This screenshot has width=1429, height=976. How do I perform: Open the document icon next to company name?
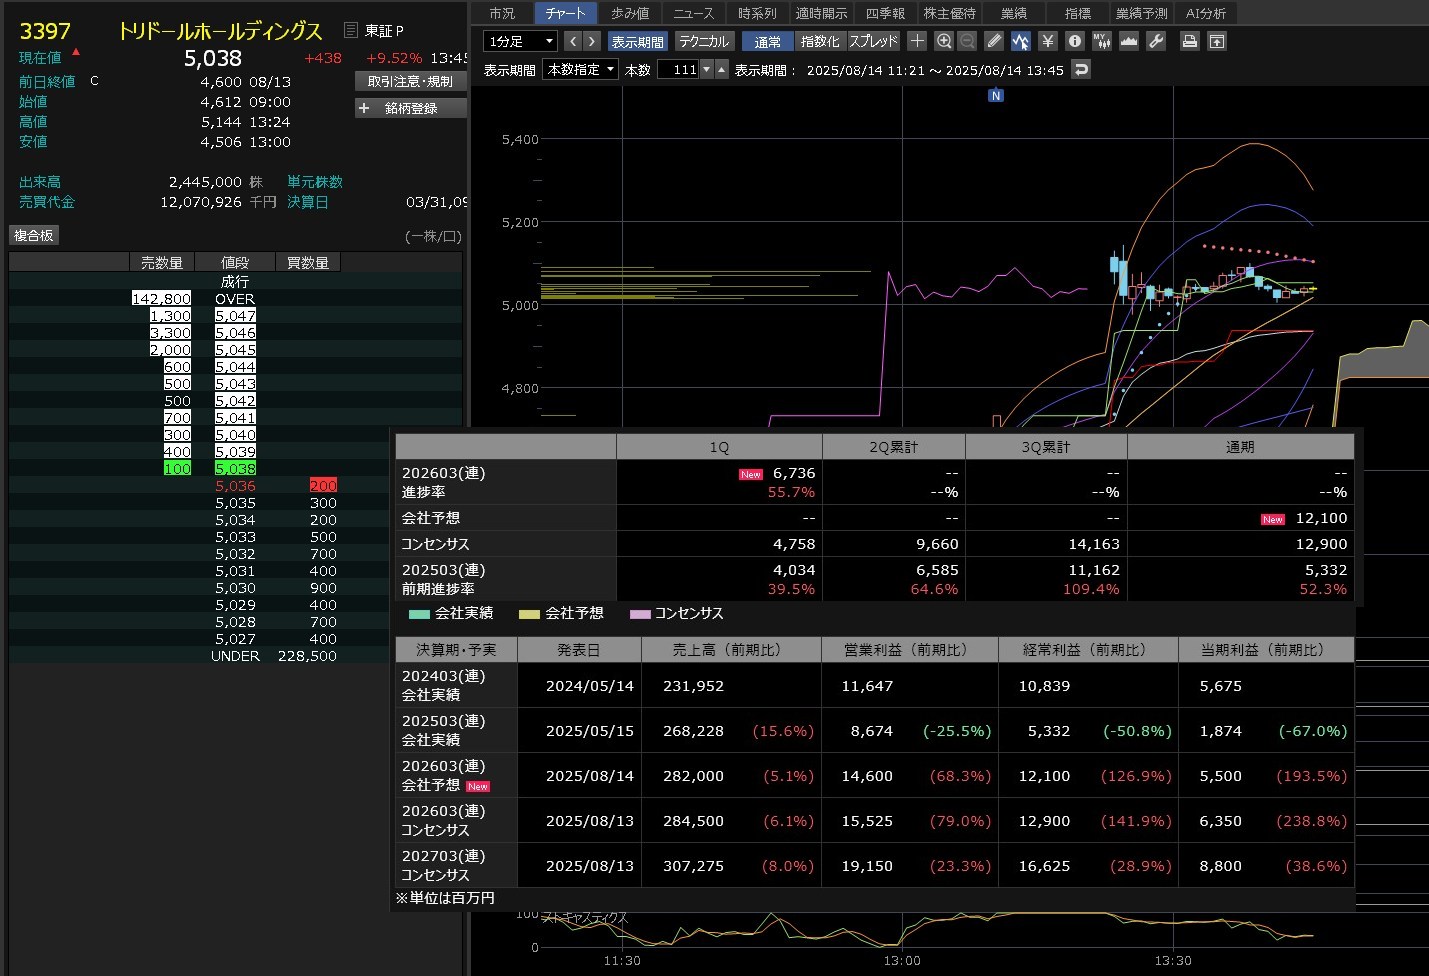pyautogui.click(x=350, y=30)
